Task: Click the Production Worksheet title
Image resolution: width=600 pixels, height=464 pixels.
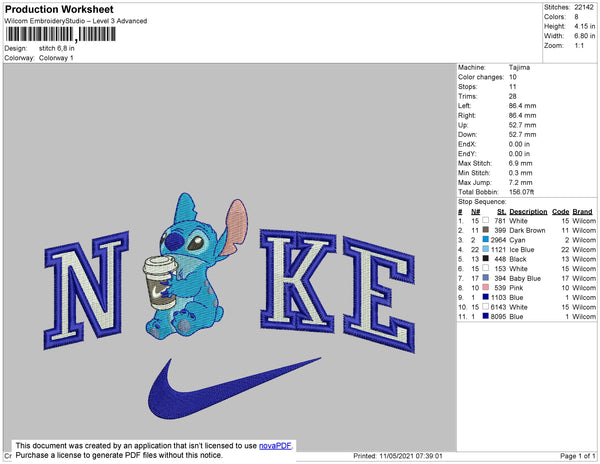Action: point(59,9)
